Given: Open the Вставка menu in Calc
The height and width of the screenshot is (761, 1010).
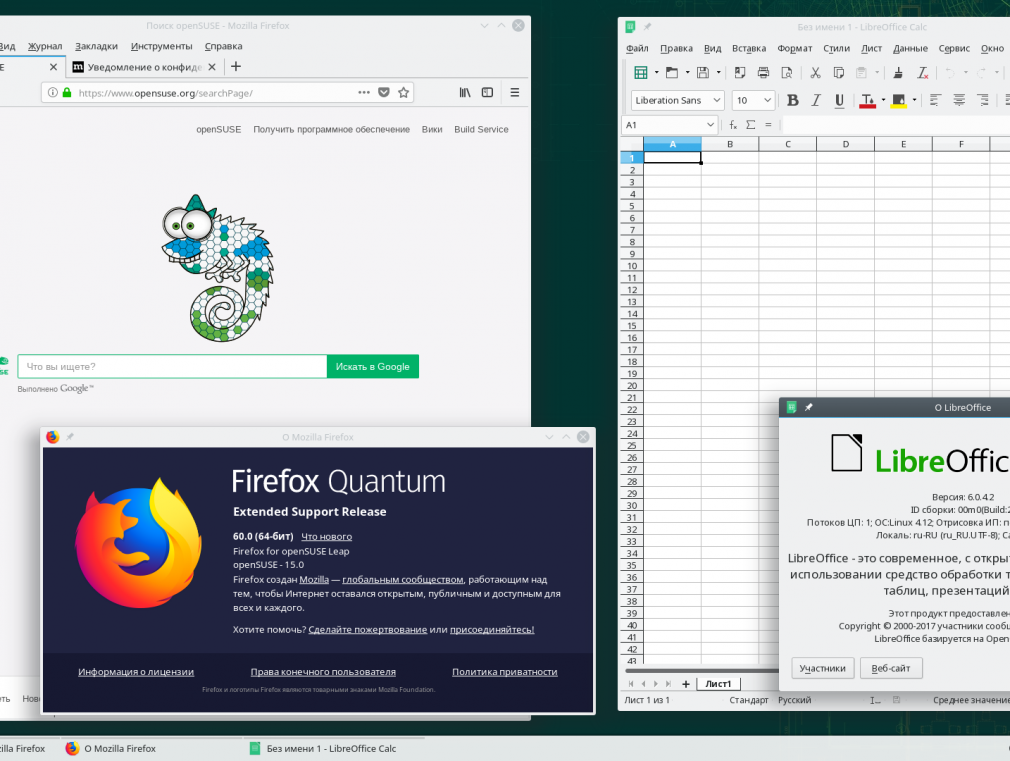Looking at the screenshot, I should (x=748, y=48).
